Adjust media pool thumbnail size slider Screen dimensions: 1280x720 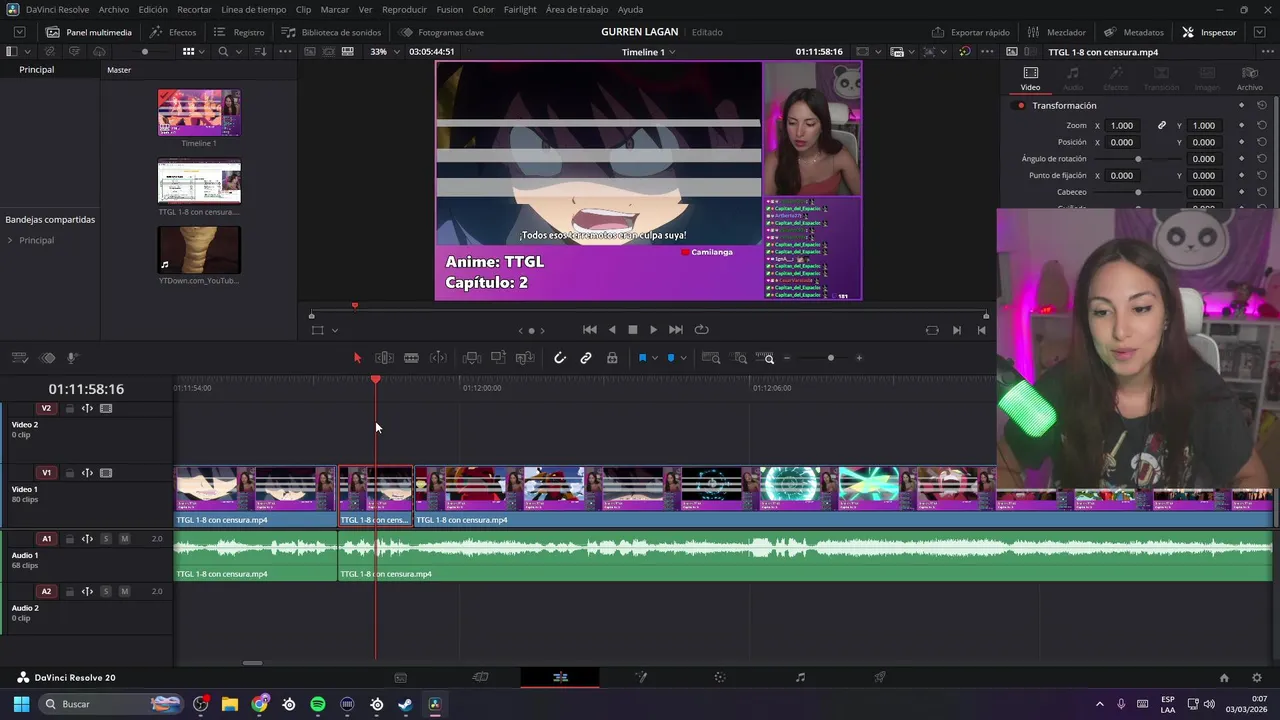tap(145, 51)
